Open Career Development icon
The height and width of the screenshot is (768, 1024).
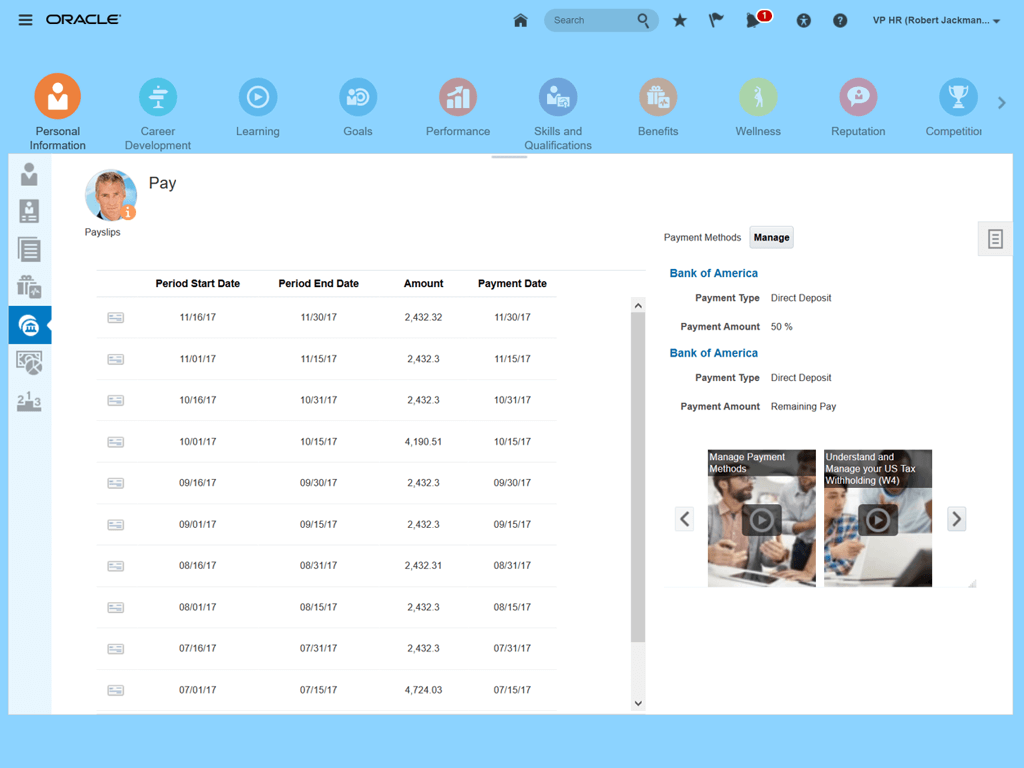[x=158, y=97]
